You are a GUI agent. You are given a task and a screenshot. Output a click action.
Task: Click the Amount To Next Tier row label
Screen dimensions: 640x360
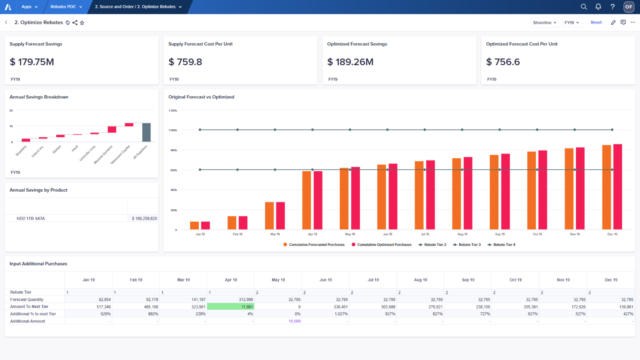[29, 307]
